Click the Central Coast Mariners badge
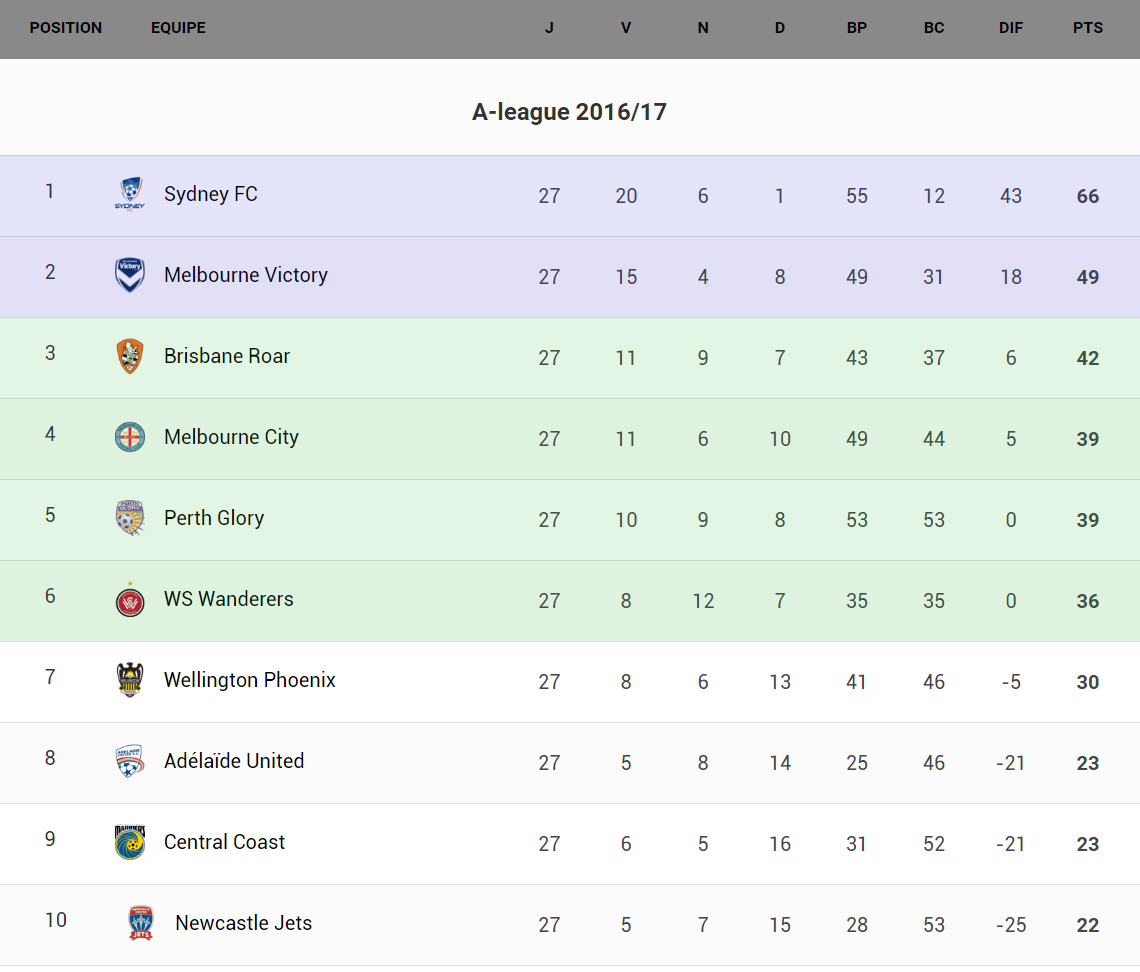Image resolution: width=1140 pixels, height=972 pixels. click(130, 842)
